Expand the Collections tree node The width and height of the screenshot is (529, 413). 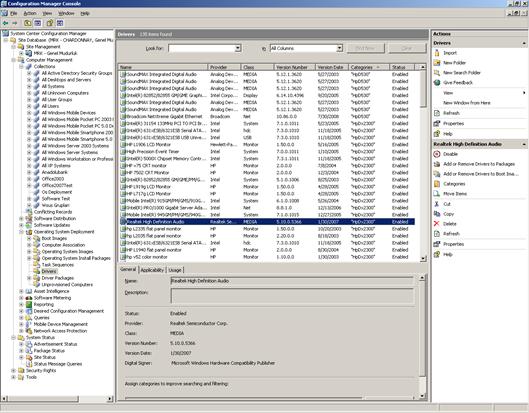pos(21,67)
